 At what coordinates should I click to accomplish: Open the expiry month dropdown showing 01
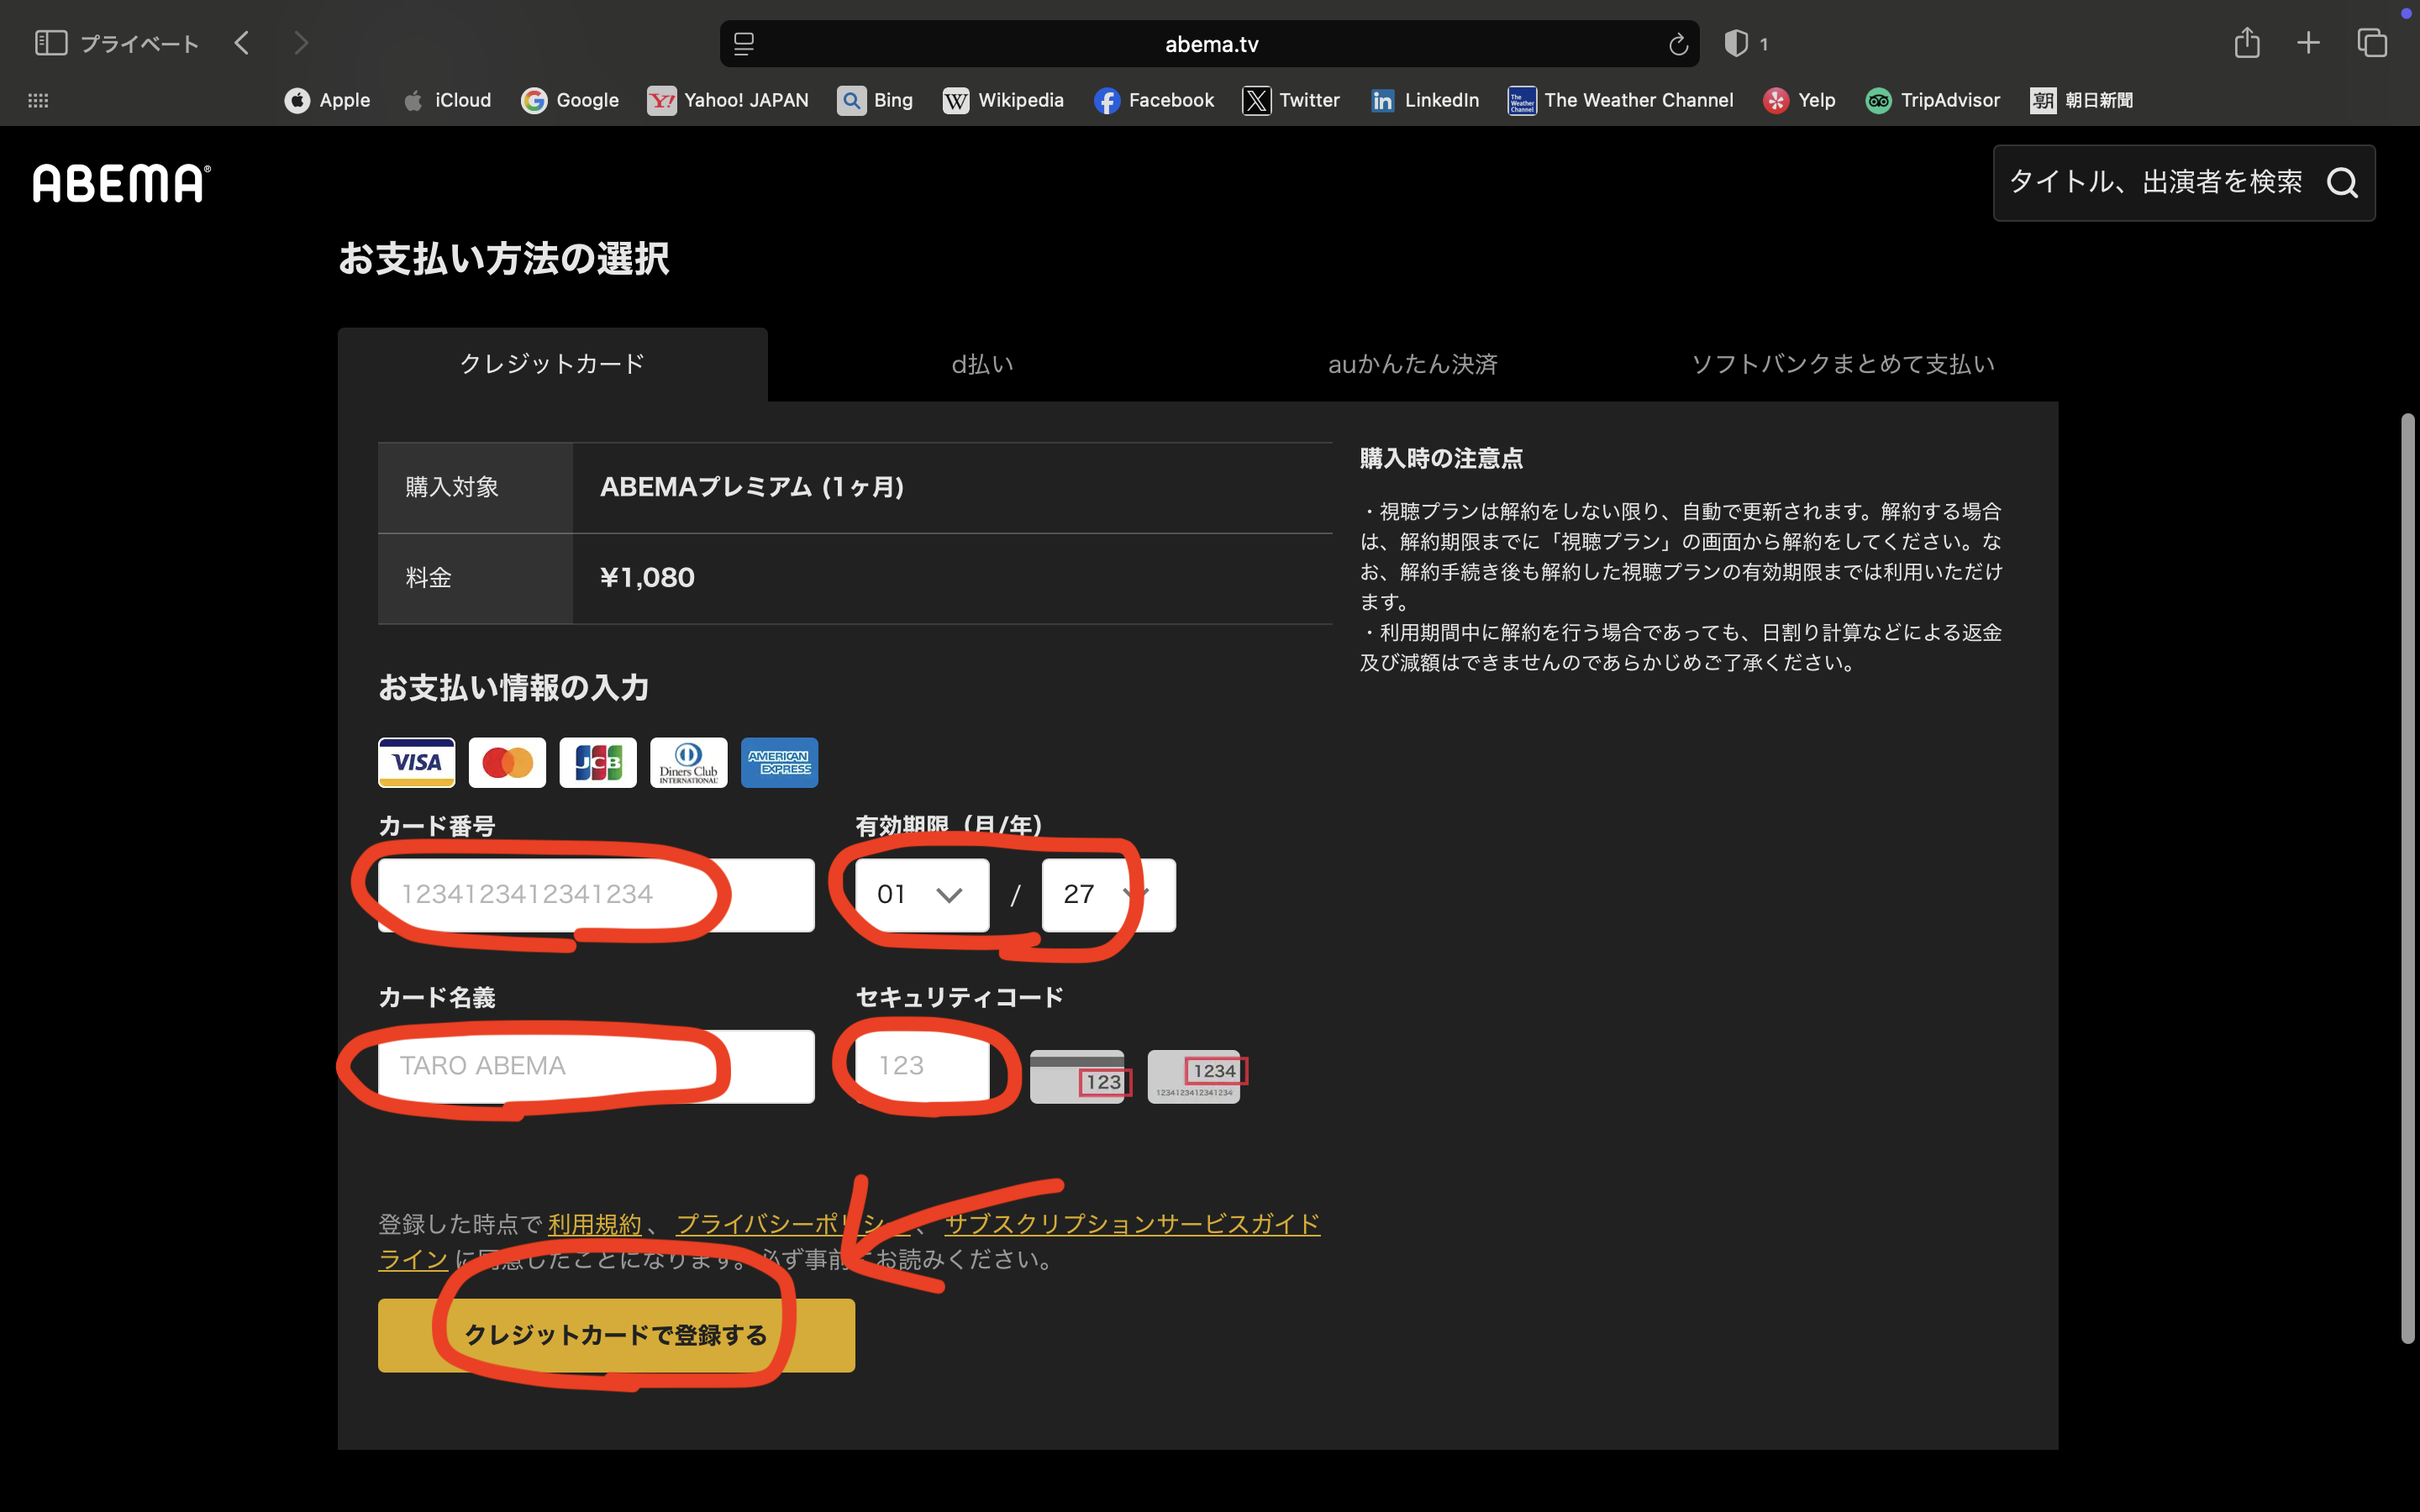pyautogui.click(x=922, y=895)
